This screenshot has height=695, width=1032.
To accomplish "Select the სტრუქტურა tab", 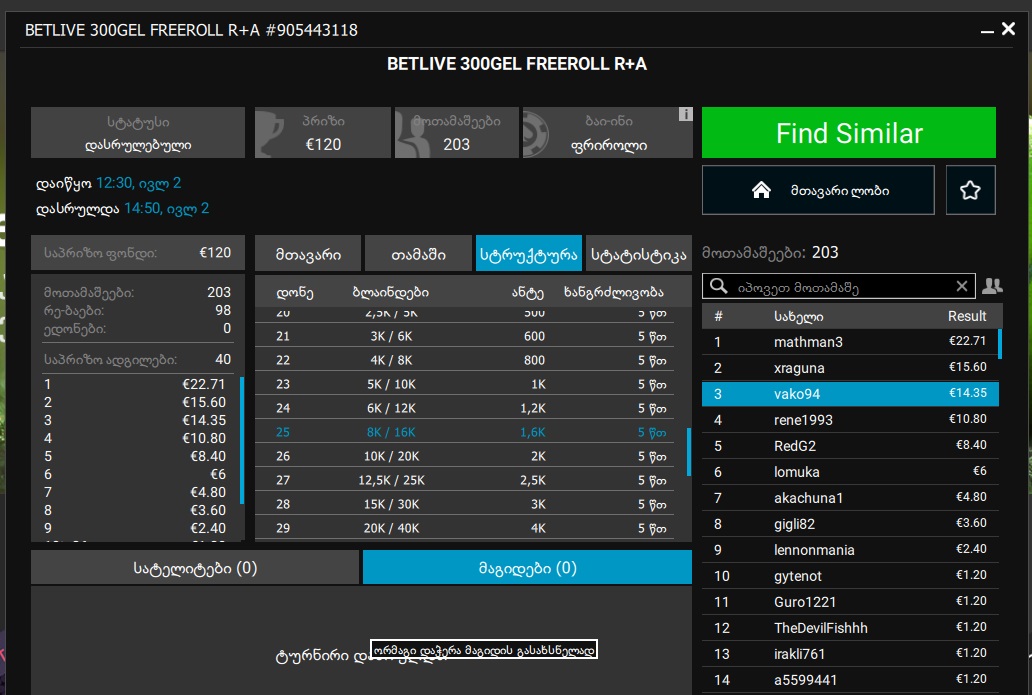I will coord(529,253).
